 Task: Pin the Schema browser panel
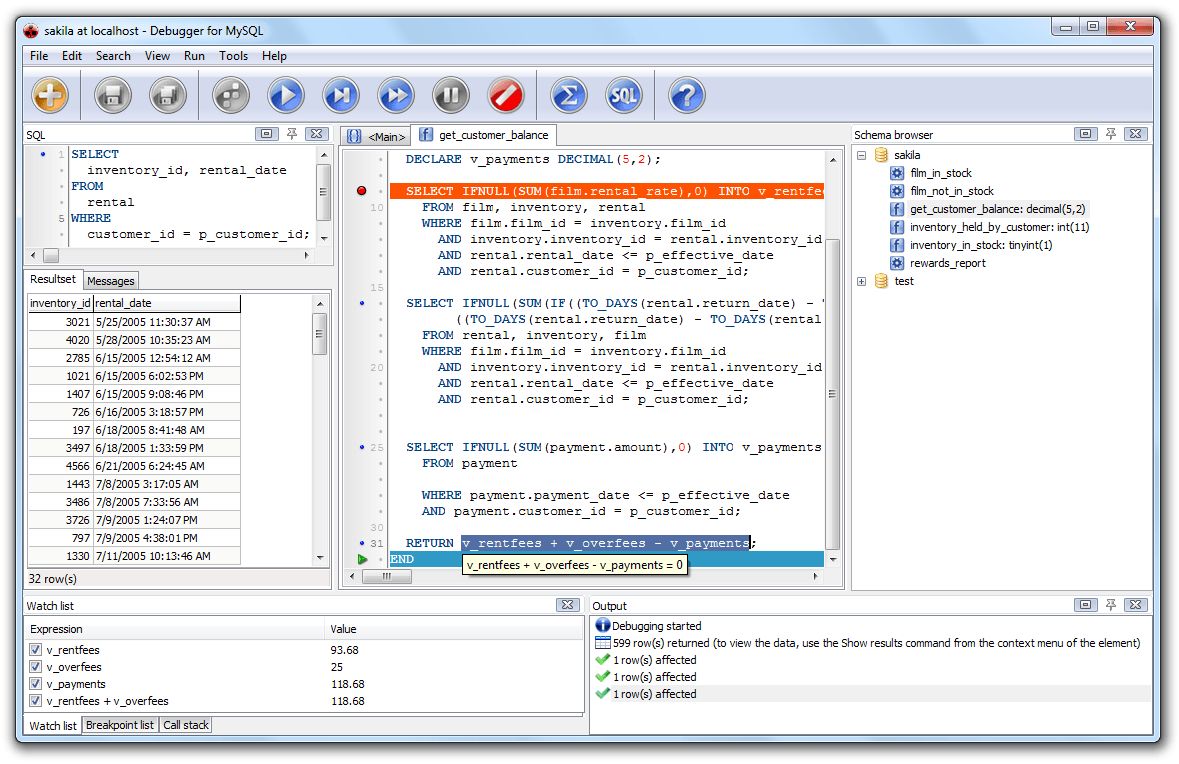pyautogui.click(x=1113, y=133)
